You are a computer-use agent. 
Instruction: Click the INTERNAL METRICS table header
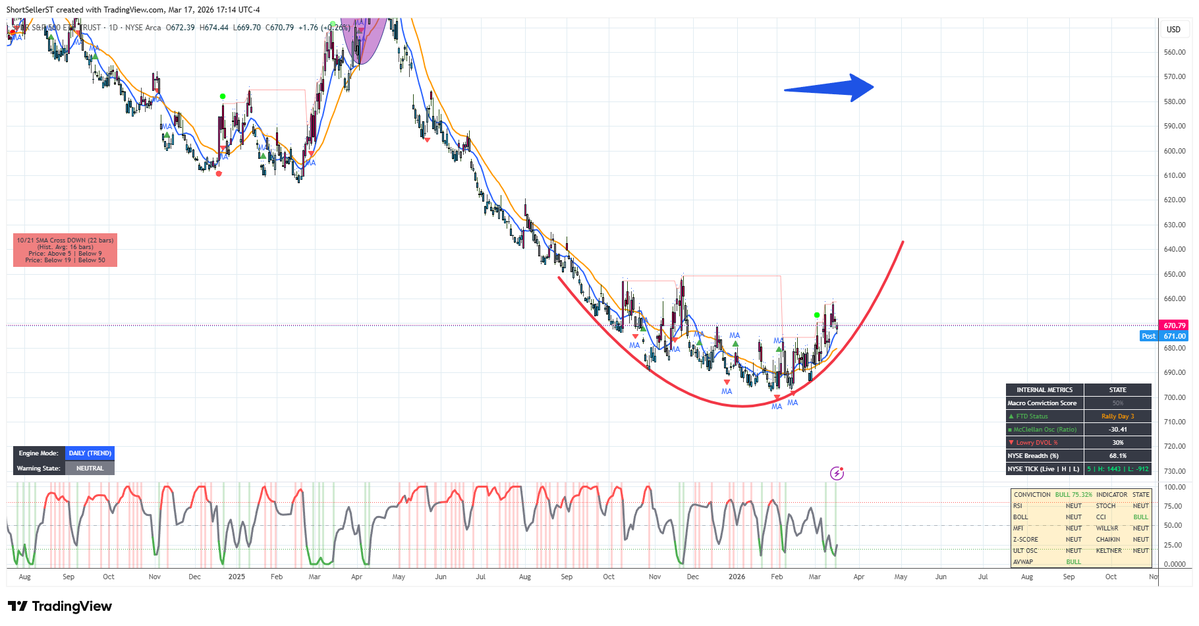pos(1045,390)
